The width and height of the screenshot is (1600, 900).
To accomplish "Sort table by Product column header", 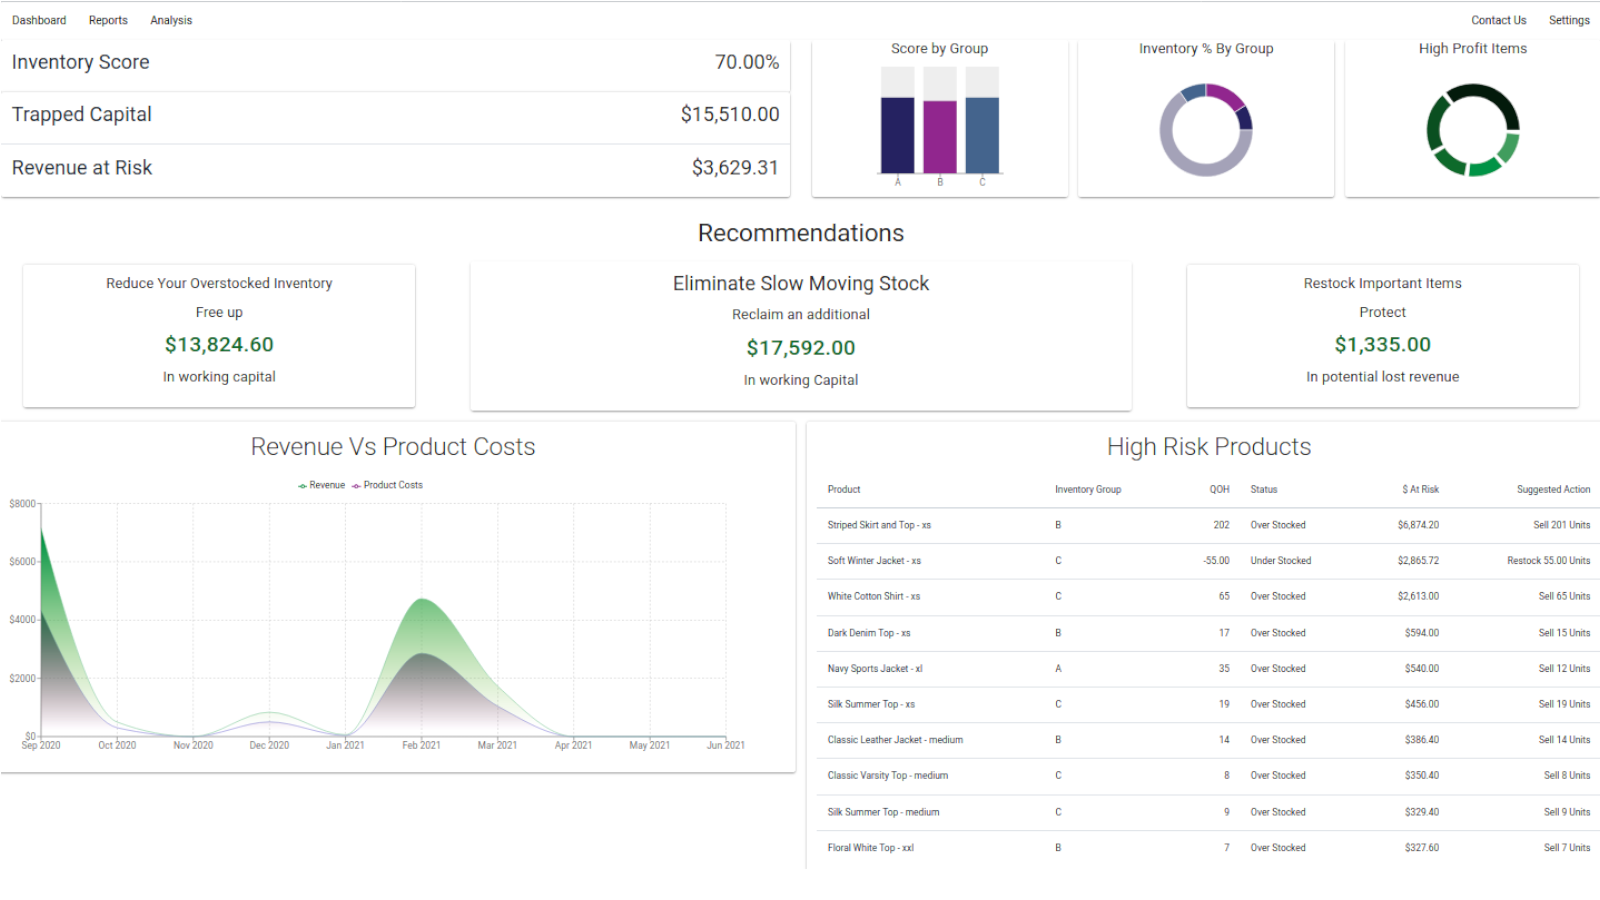I will (844, 490).
